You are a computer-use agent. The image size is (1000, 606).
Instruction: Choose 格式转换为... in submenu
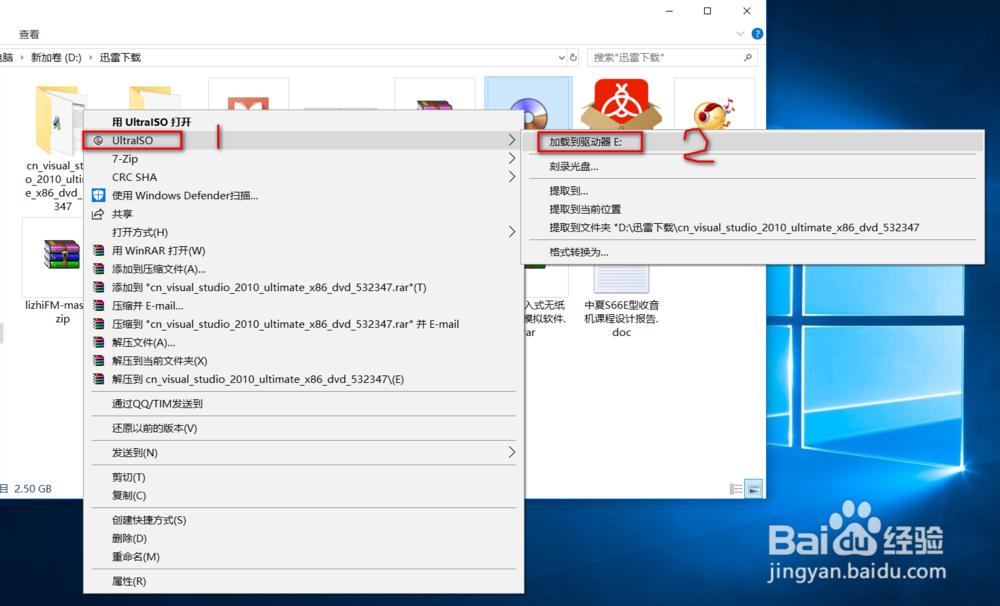pyautogui.click(x=752, y=252)
